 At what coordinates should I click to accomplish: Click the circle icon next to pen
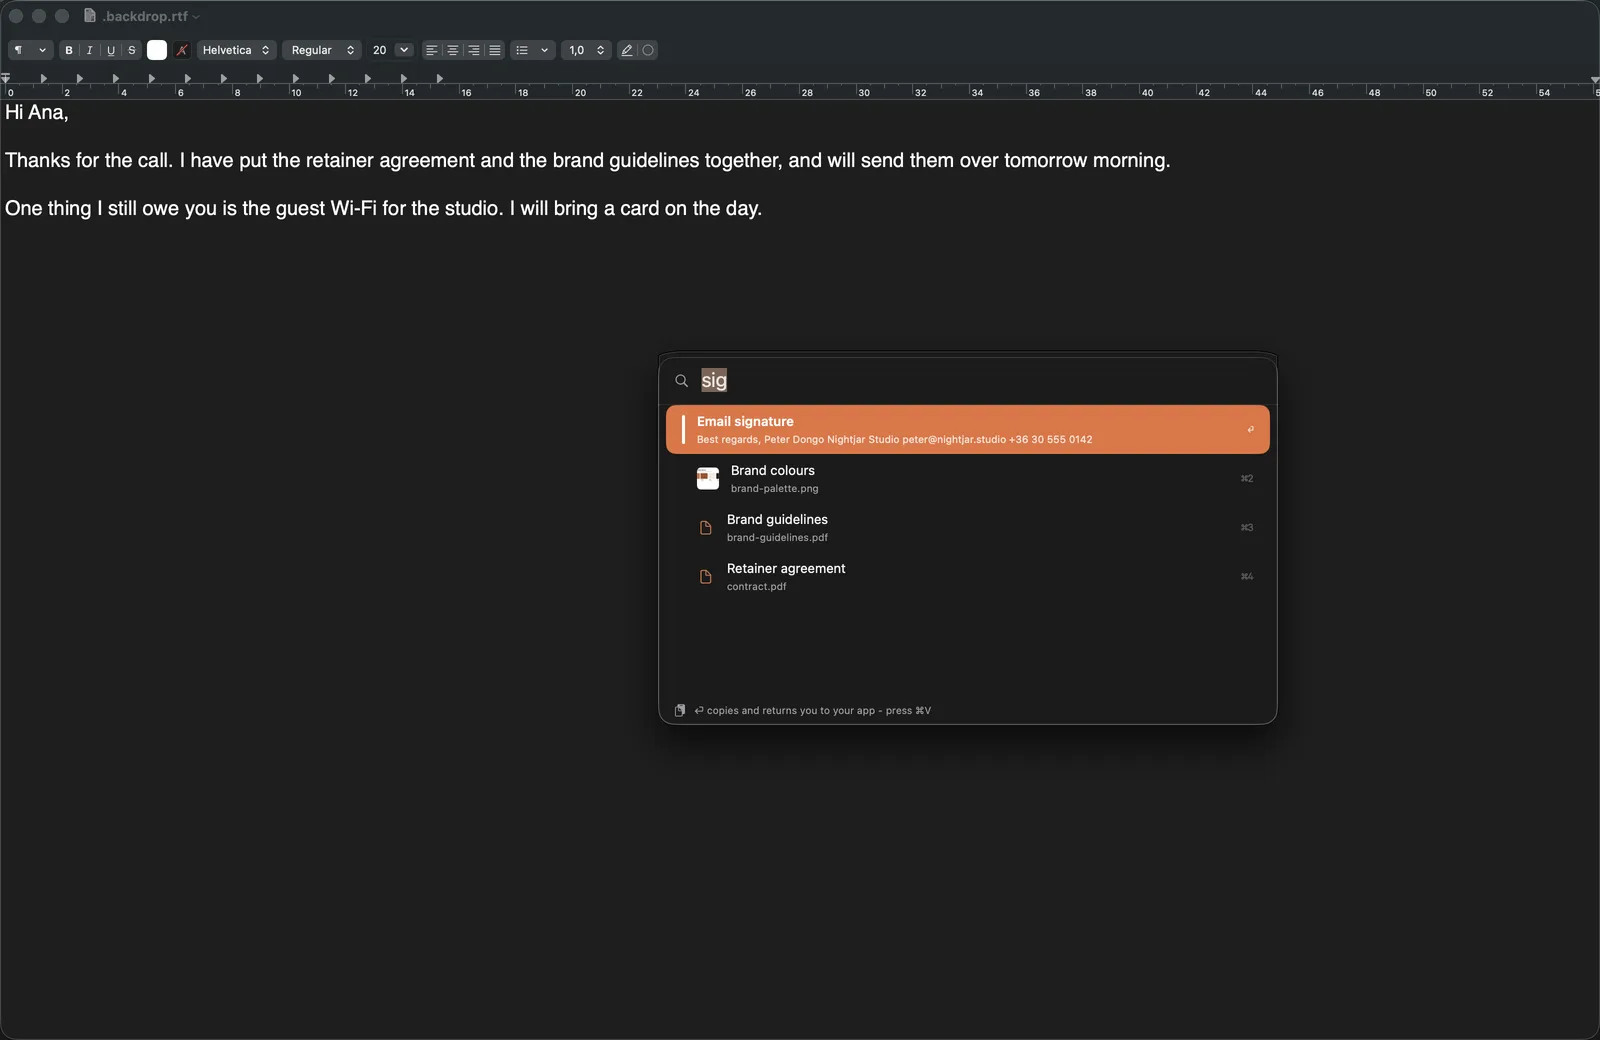(648, 50)
